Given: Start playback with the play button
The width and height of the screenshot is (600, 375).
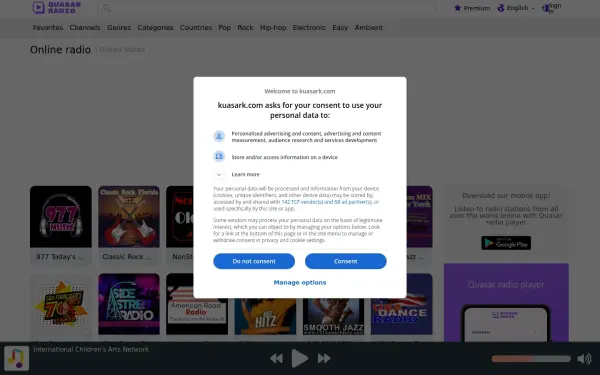Looking at the screenshot, I should (x=300, y=359).
